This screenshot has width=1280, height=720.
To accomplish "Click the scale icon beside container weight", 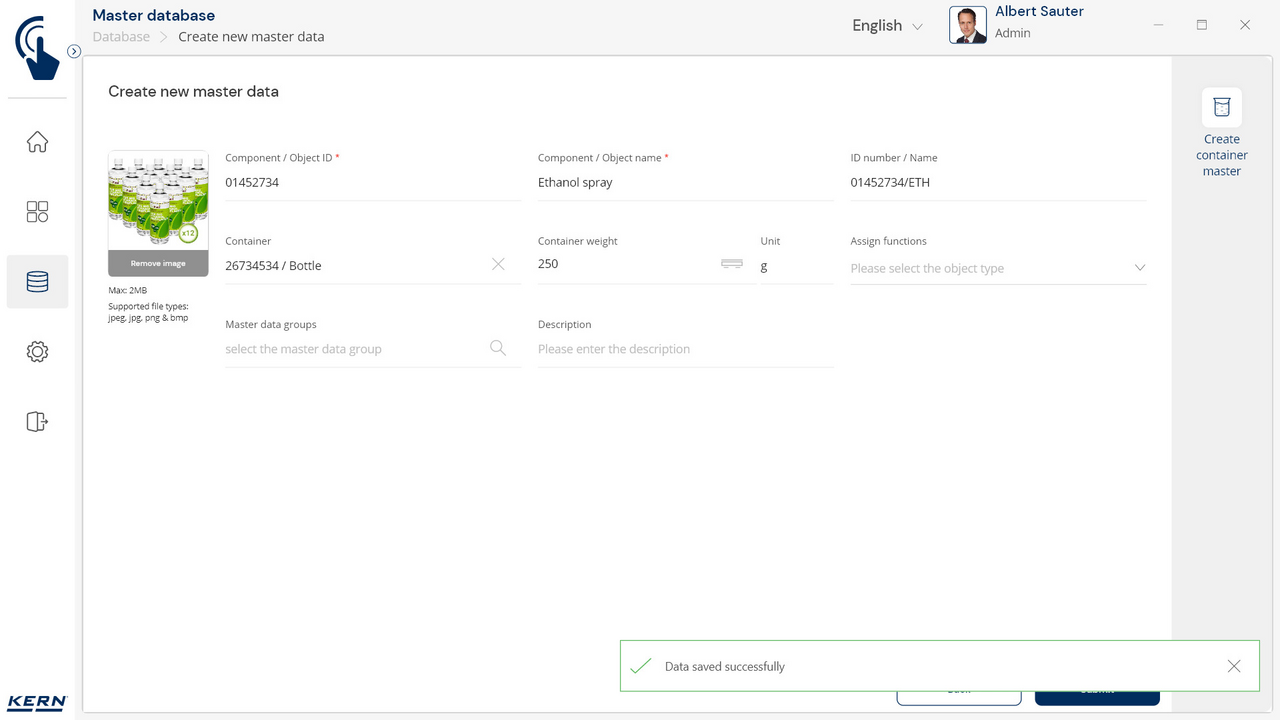I will click(x=732, y=264).
